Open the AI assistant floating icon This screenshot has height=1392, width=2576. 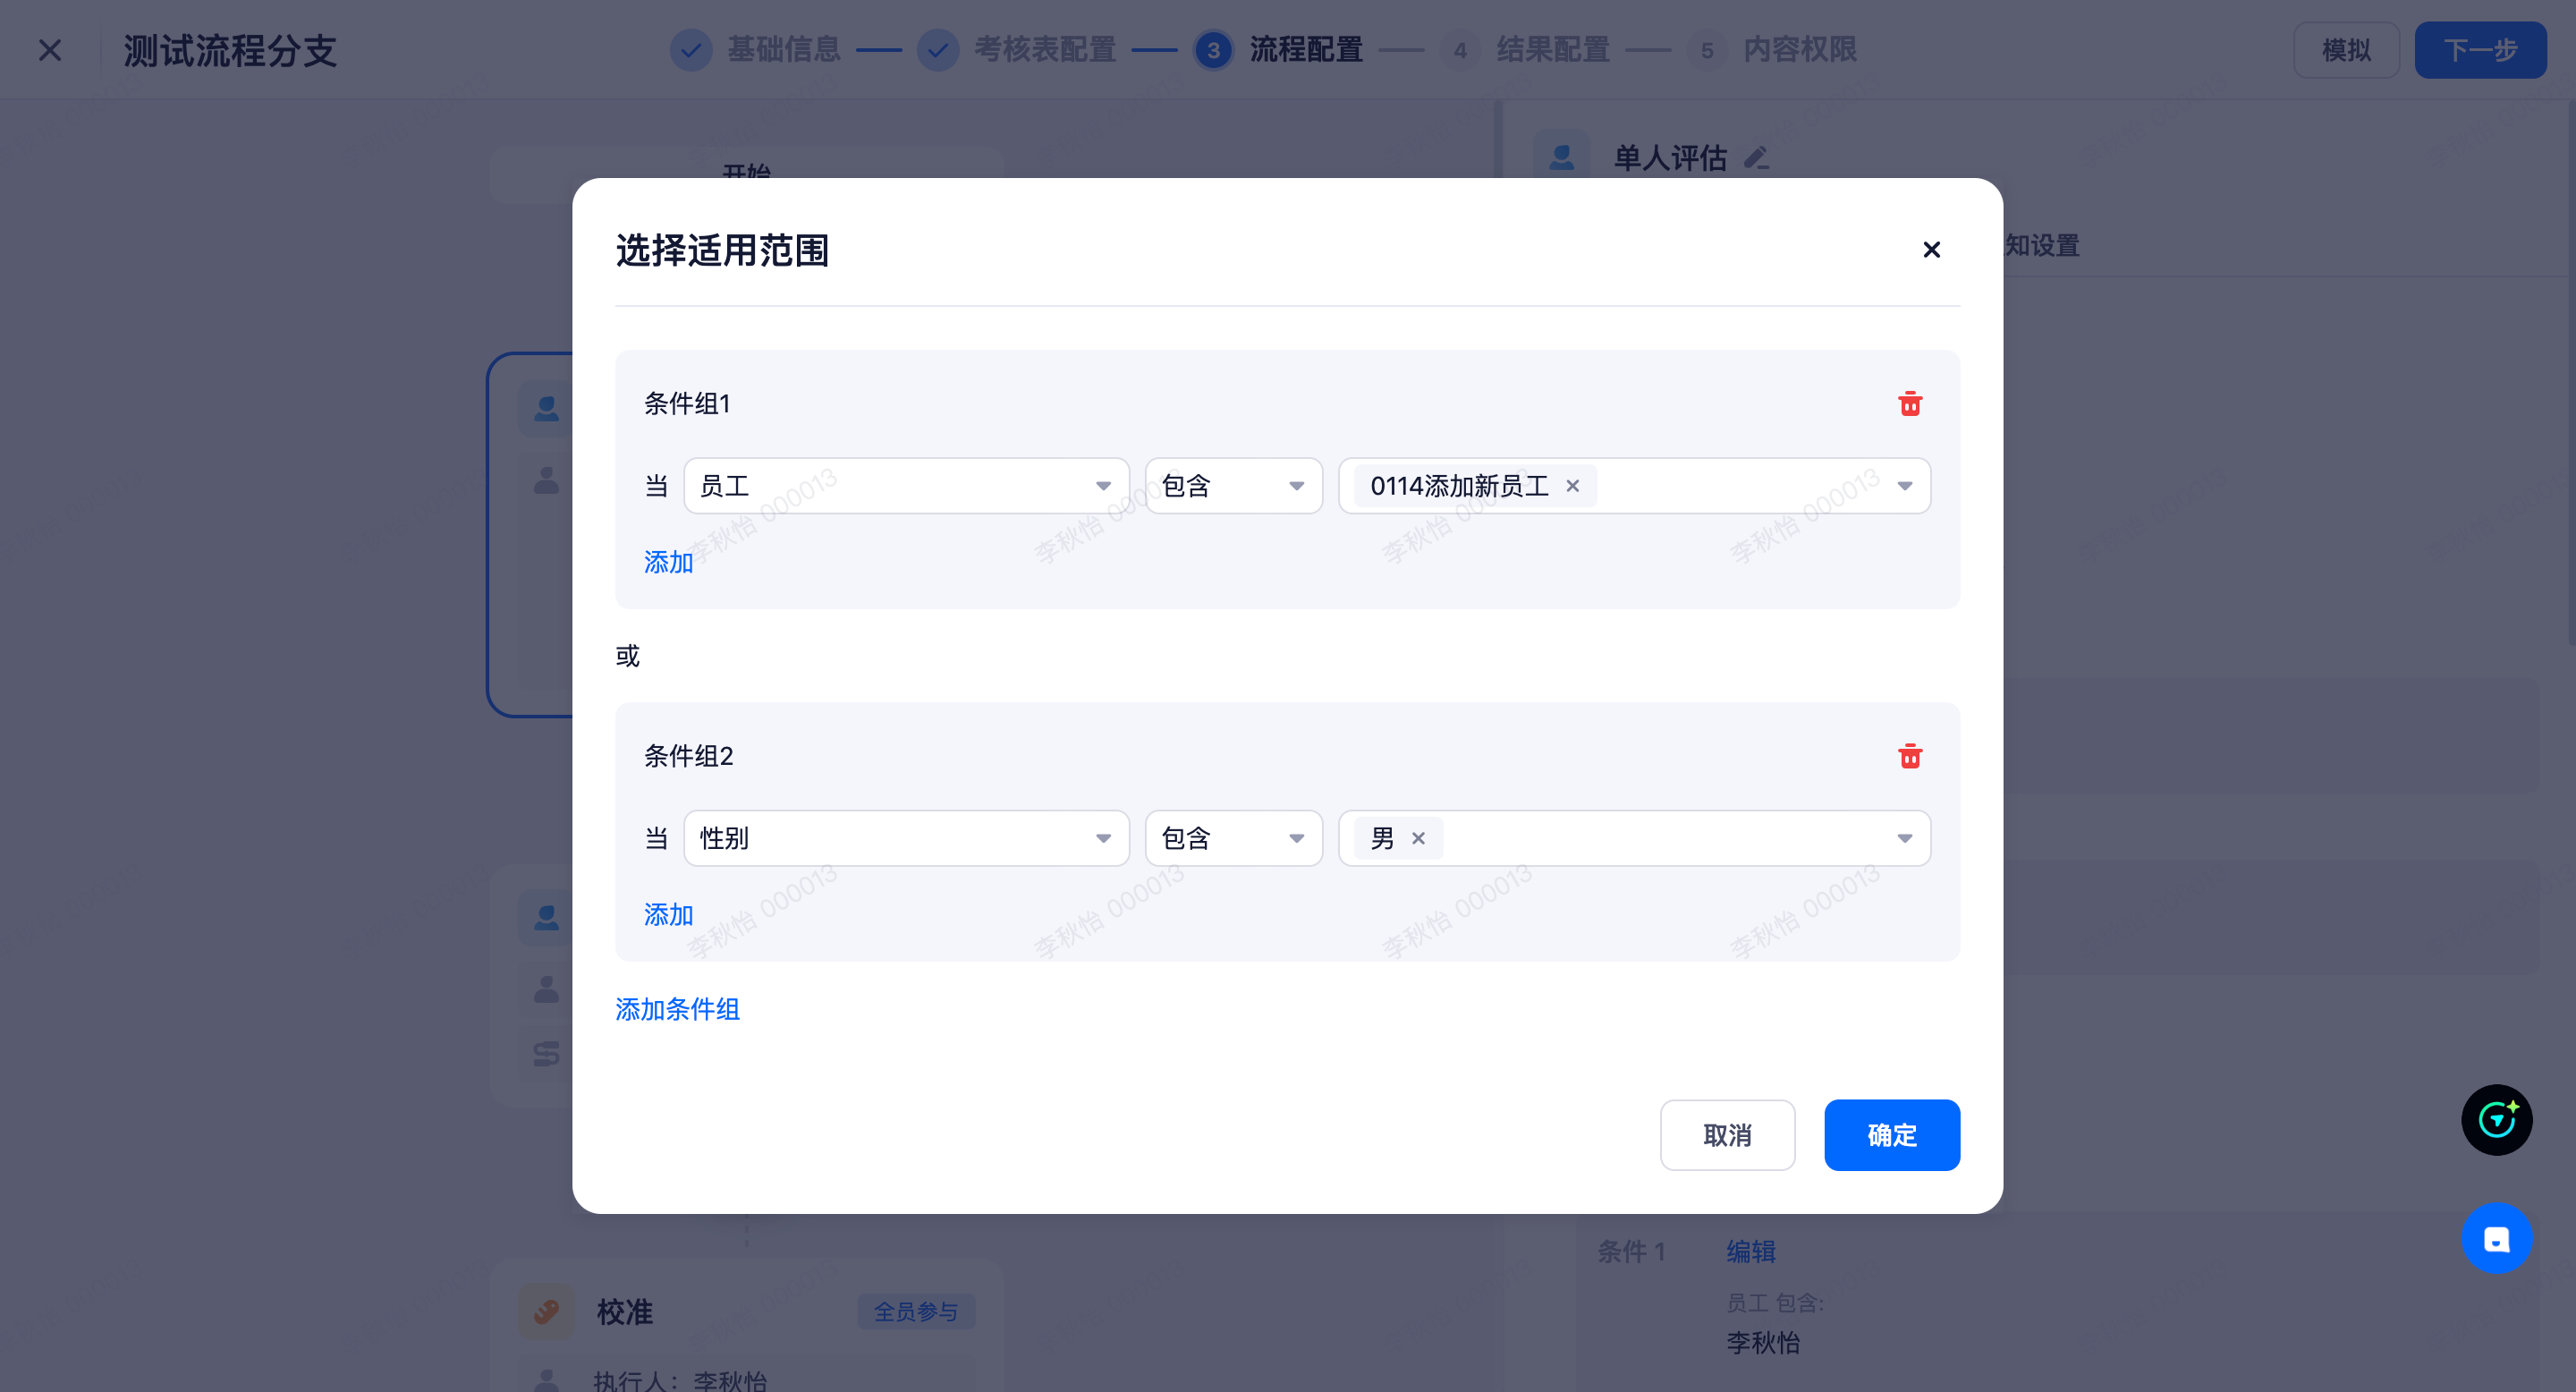(x=2496, y=1120)
